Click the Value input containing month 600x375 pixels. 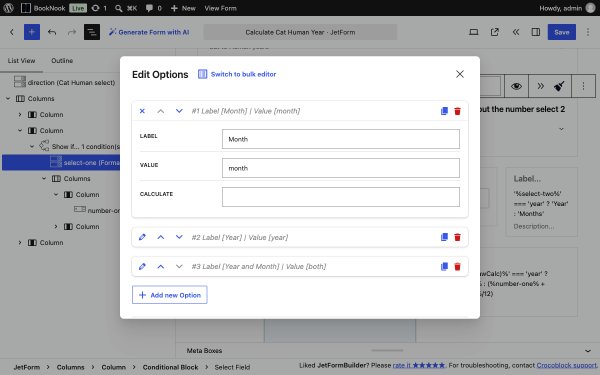[x=341, y=168]
